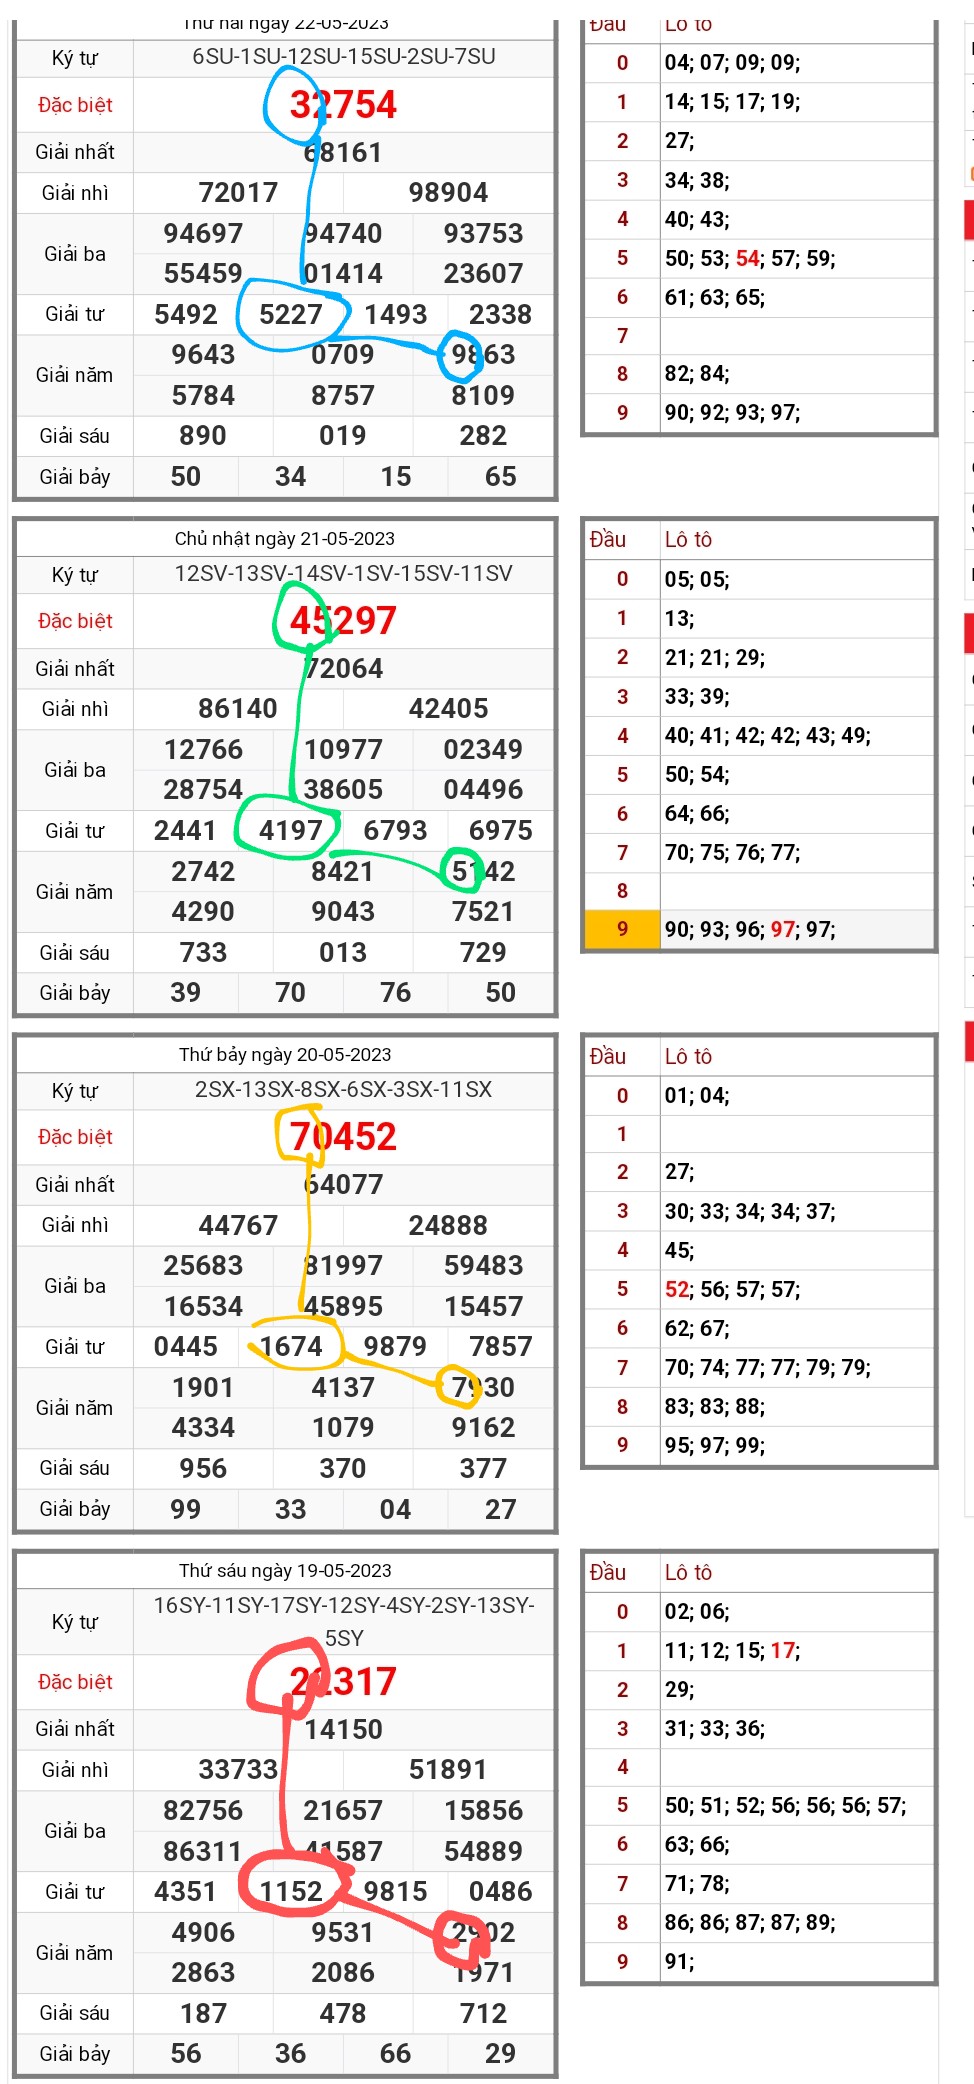The image size is (974, 2084).
Task: Click the loto row 40; 41; 42; 42; 43; 49
Action: (x=767, y=736)
